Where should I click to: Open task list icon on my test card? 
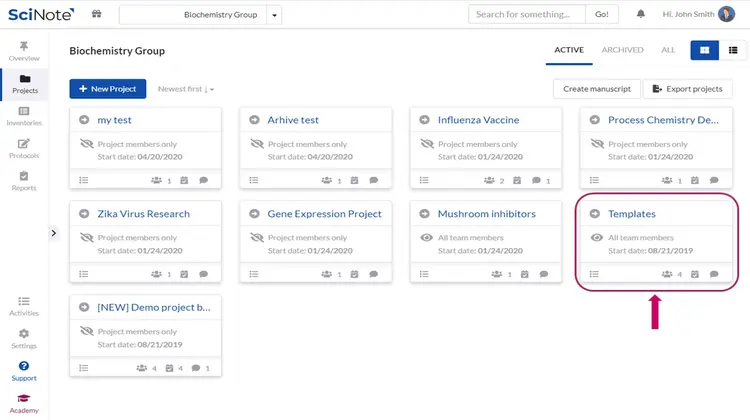coord(84,180)
